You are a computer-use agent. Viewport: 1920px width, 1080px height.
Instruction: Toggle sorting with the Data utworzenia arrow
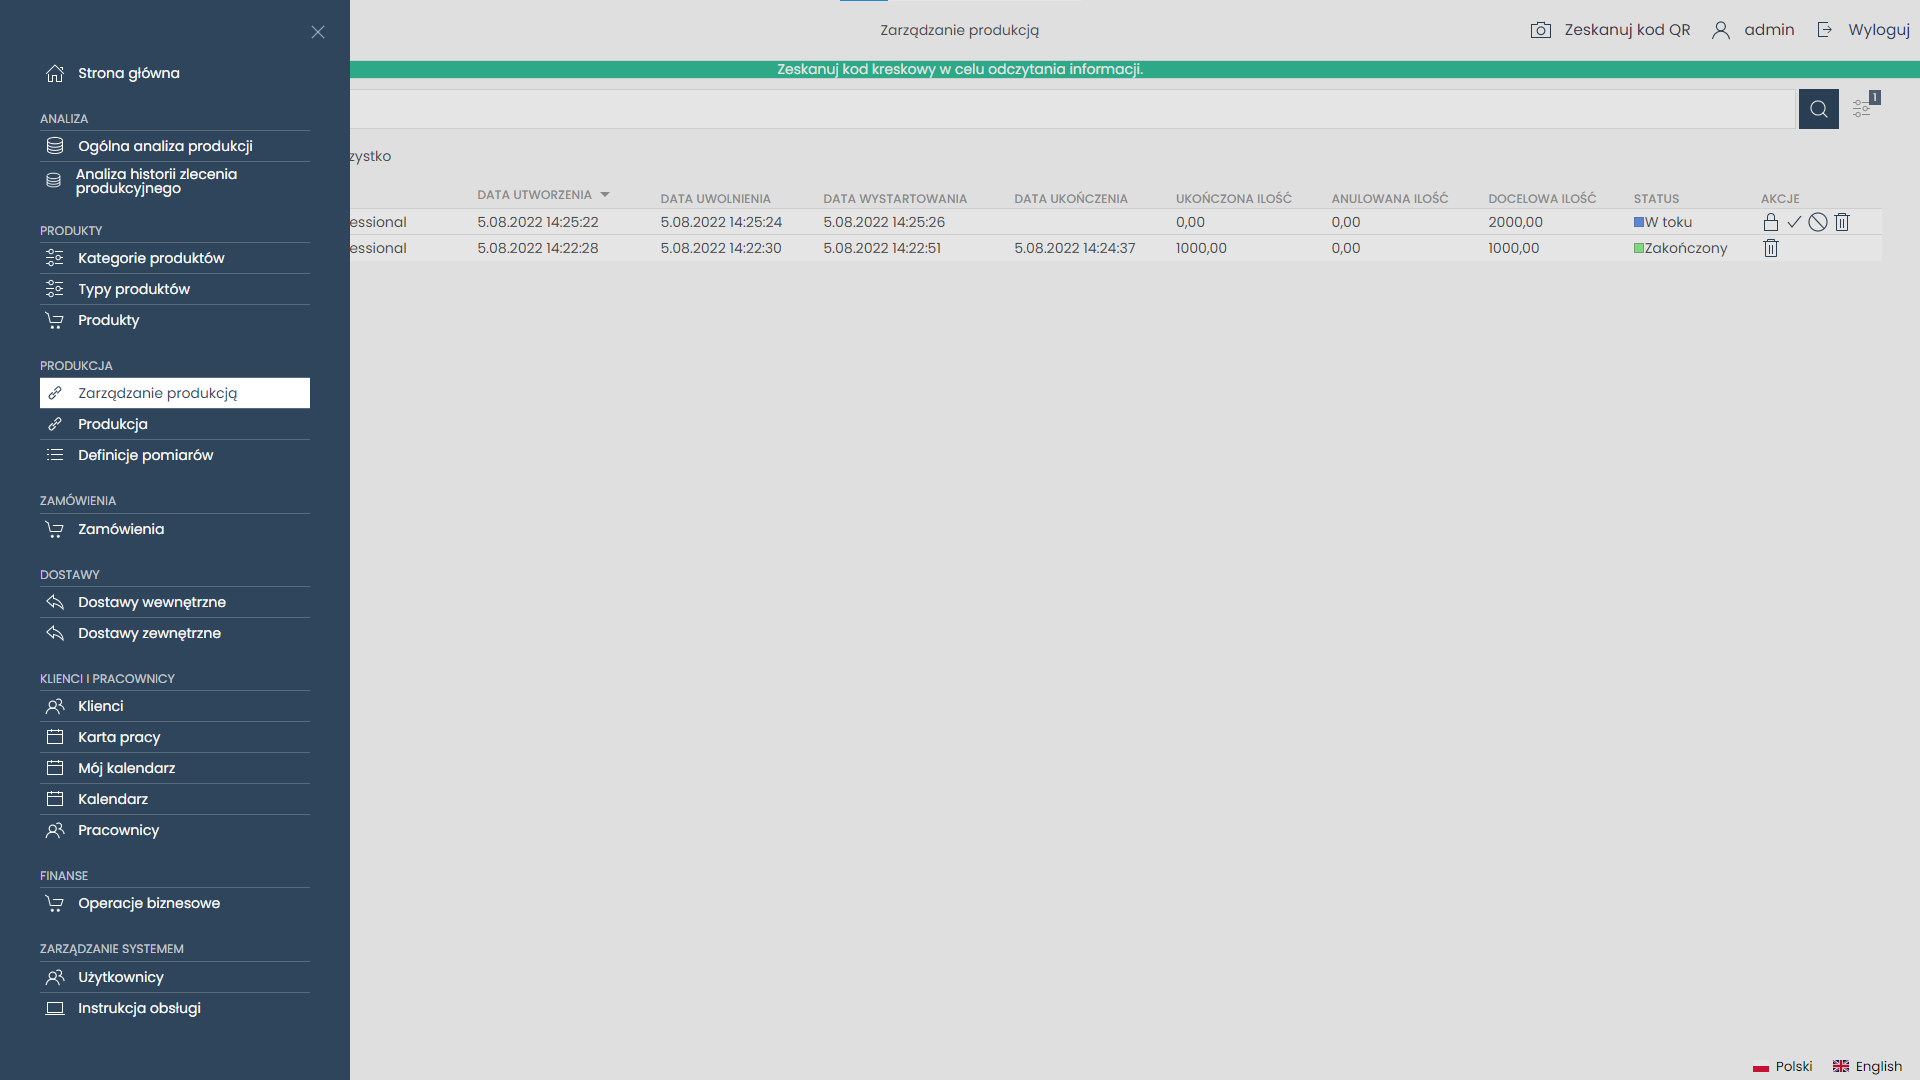pyautogui.click(x=605, y=194)
